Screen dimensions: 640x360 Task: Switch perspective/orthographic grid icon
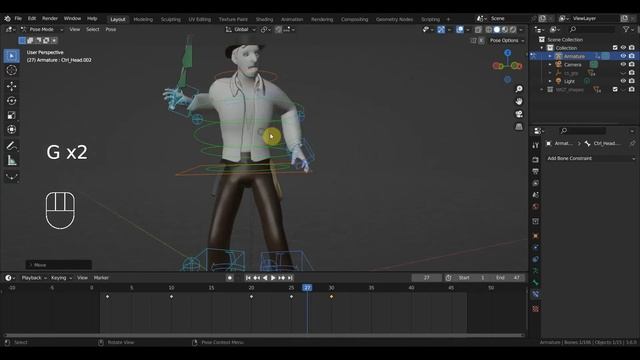pos(519,127)
